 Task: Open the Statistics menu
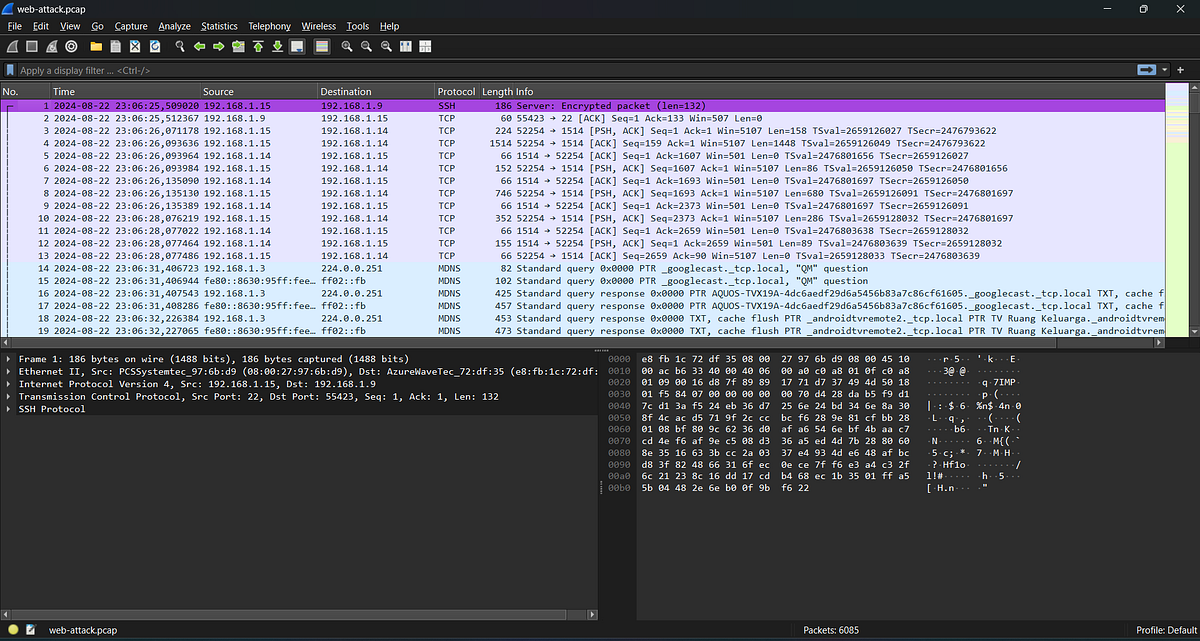point(219,26)
